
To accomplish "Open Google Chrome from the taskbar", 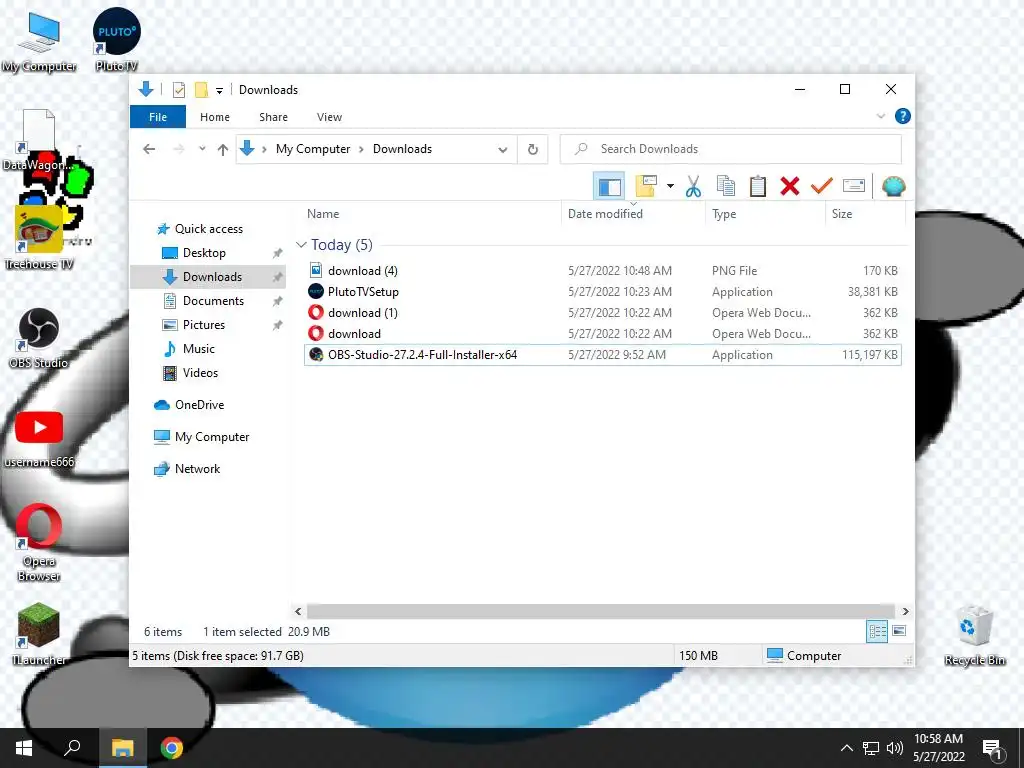I will (172, 748).
